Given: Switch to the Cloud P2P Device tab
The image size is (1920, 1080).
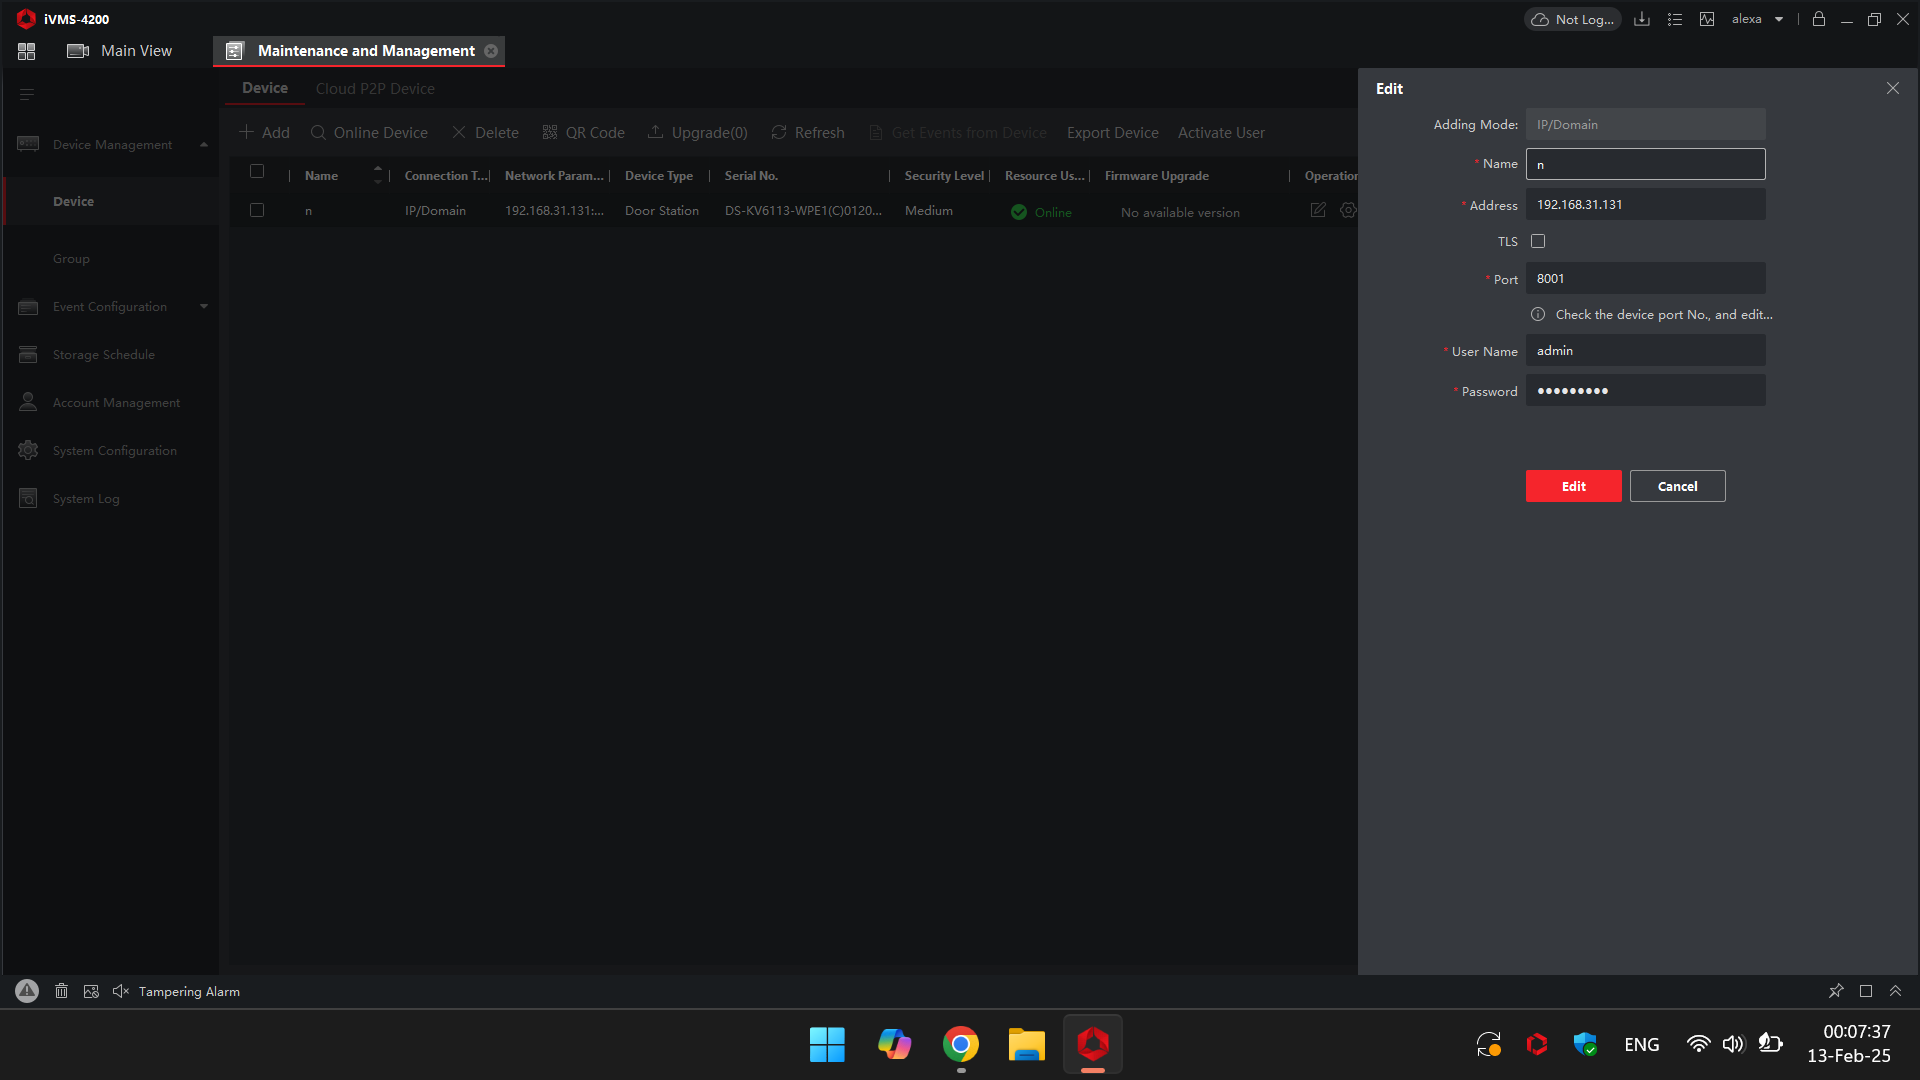Looking at the screenshot, I should coord(375,88).
